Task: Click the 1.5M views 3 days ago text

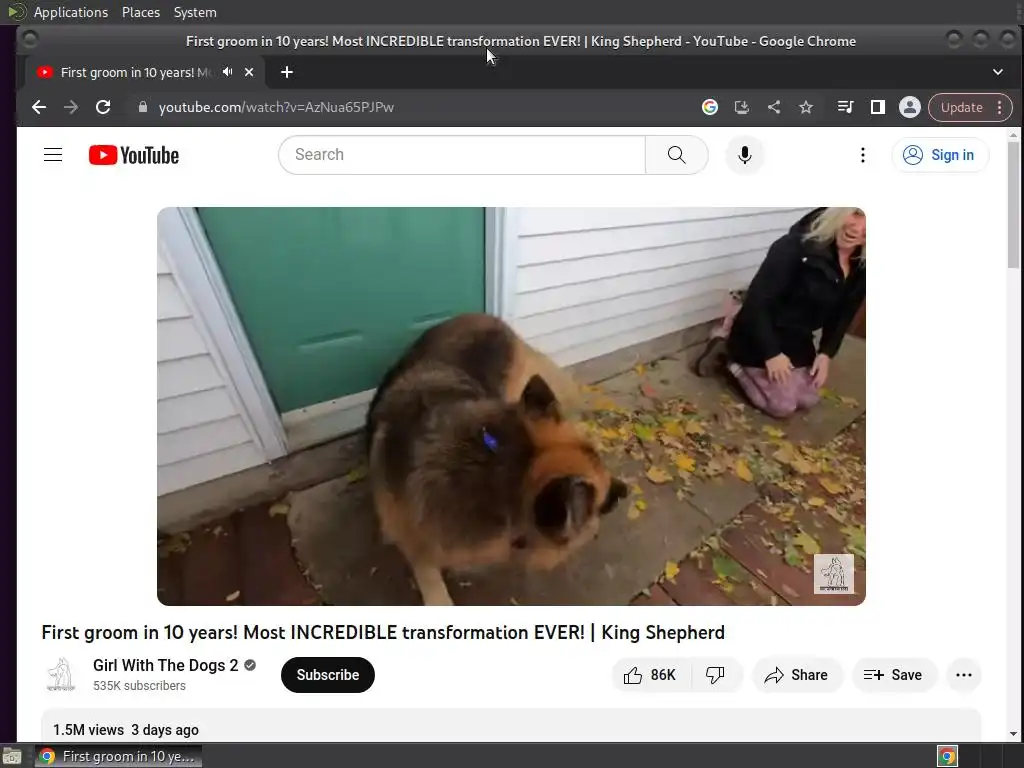Action: (126, 729)
